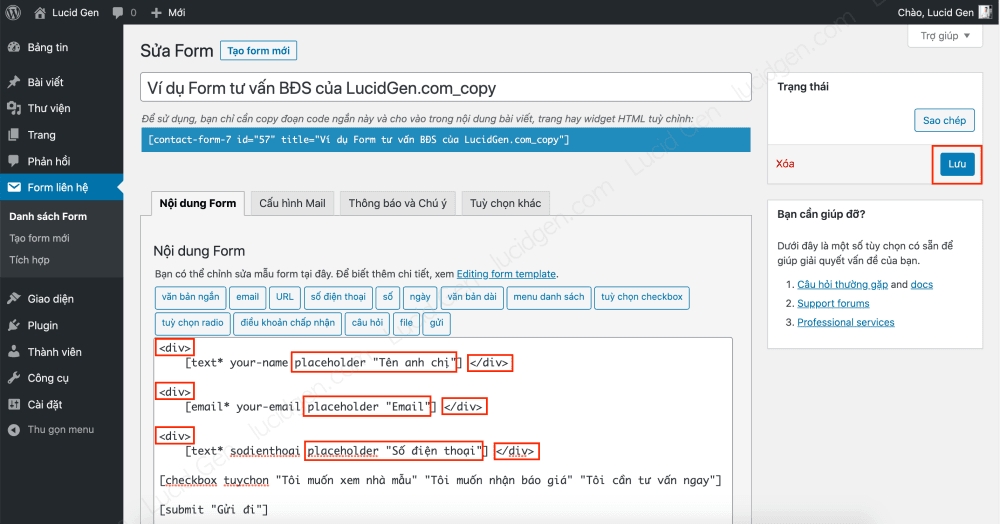This screenshot has width=1000, height=524.
Task: Open the Editing form template link
Action: 506,274
